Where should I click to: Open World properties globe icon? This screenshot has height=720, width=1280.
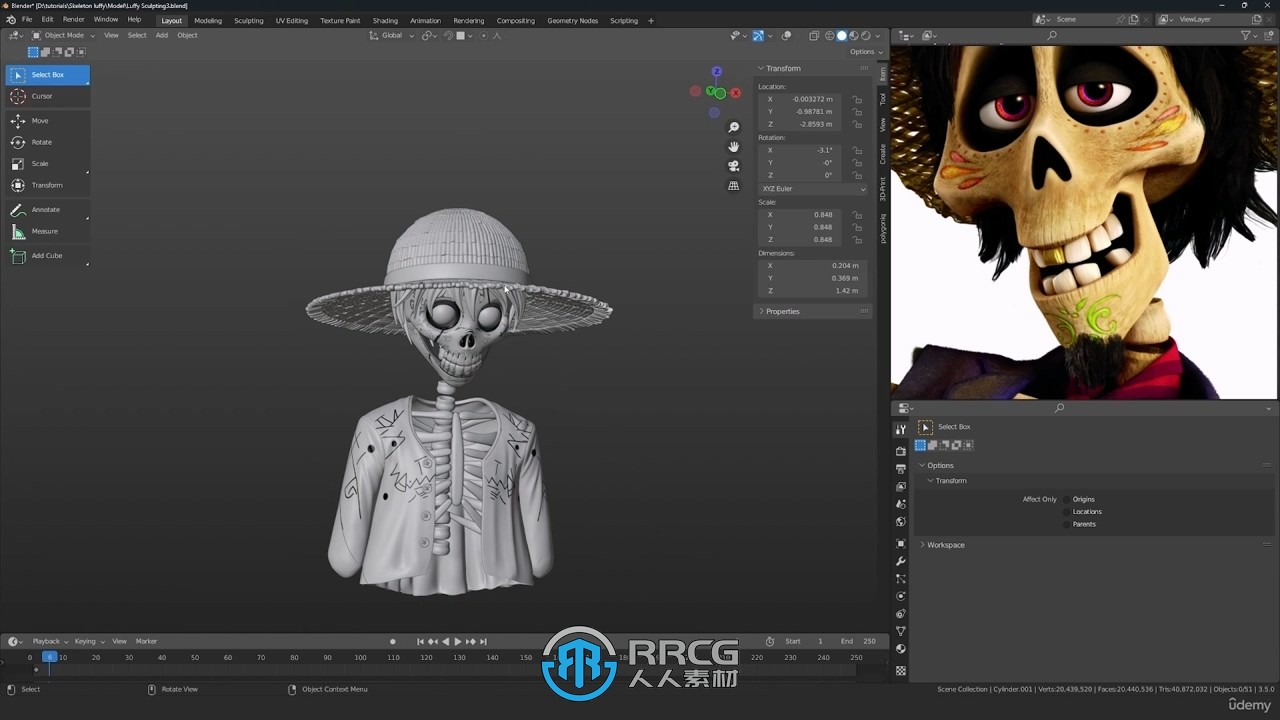coord(901,522)
